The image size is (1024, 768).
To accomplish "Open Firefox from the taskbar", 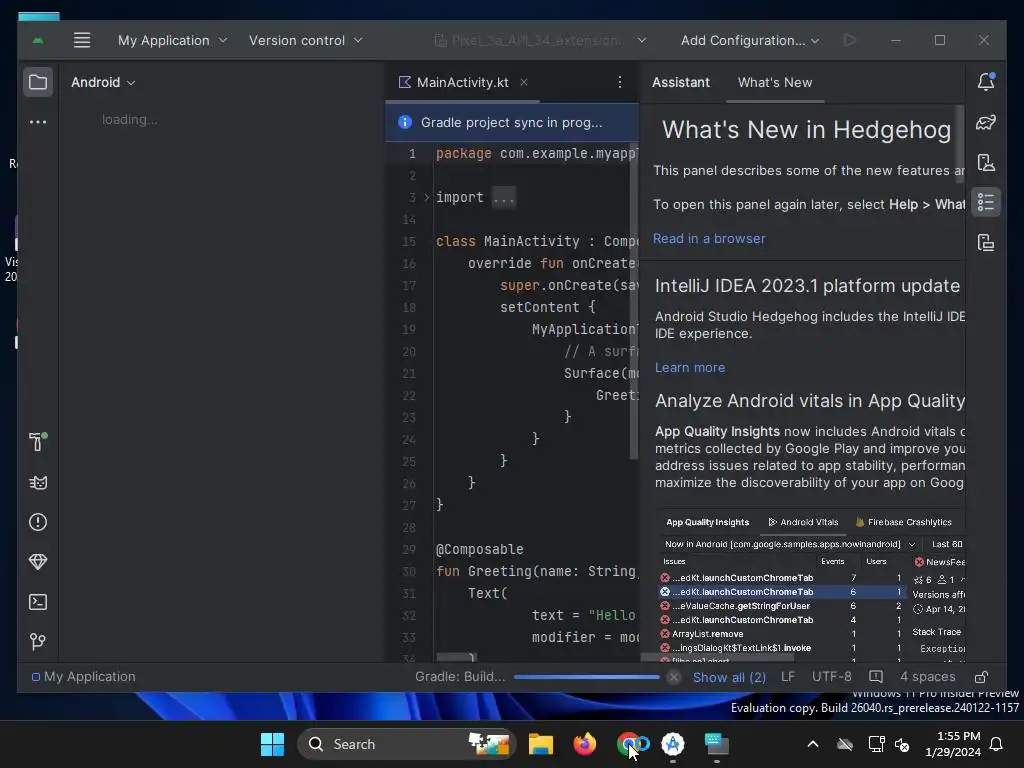I will pos(584,744).
